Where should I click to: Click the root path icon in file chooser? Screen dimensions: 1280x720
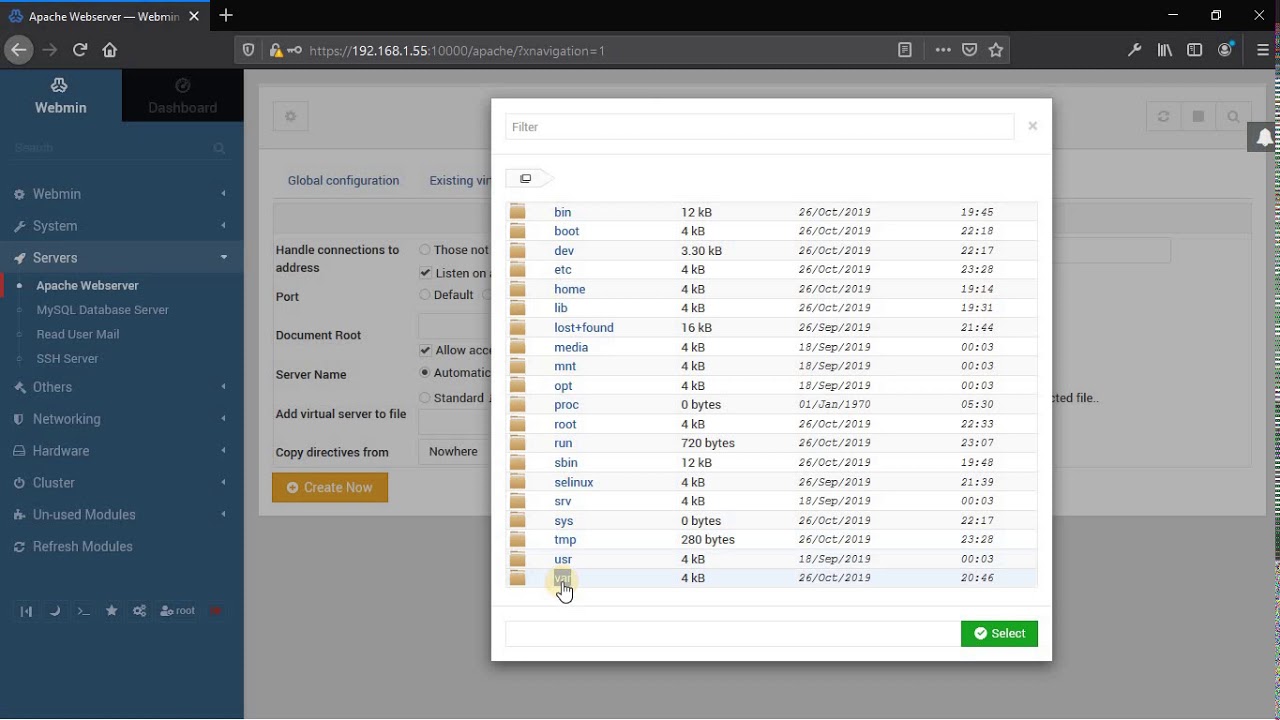(526, 178)
